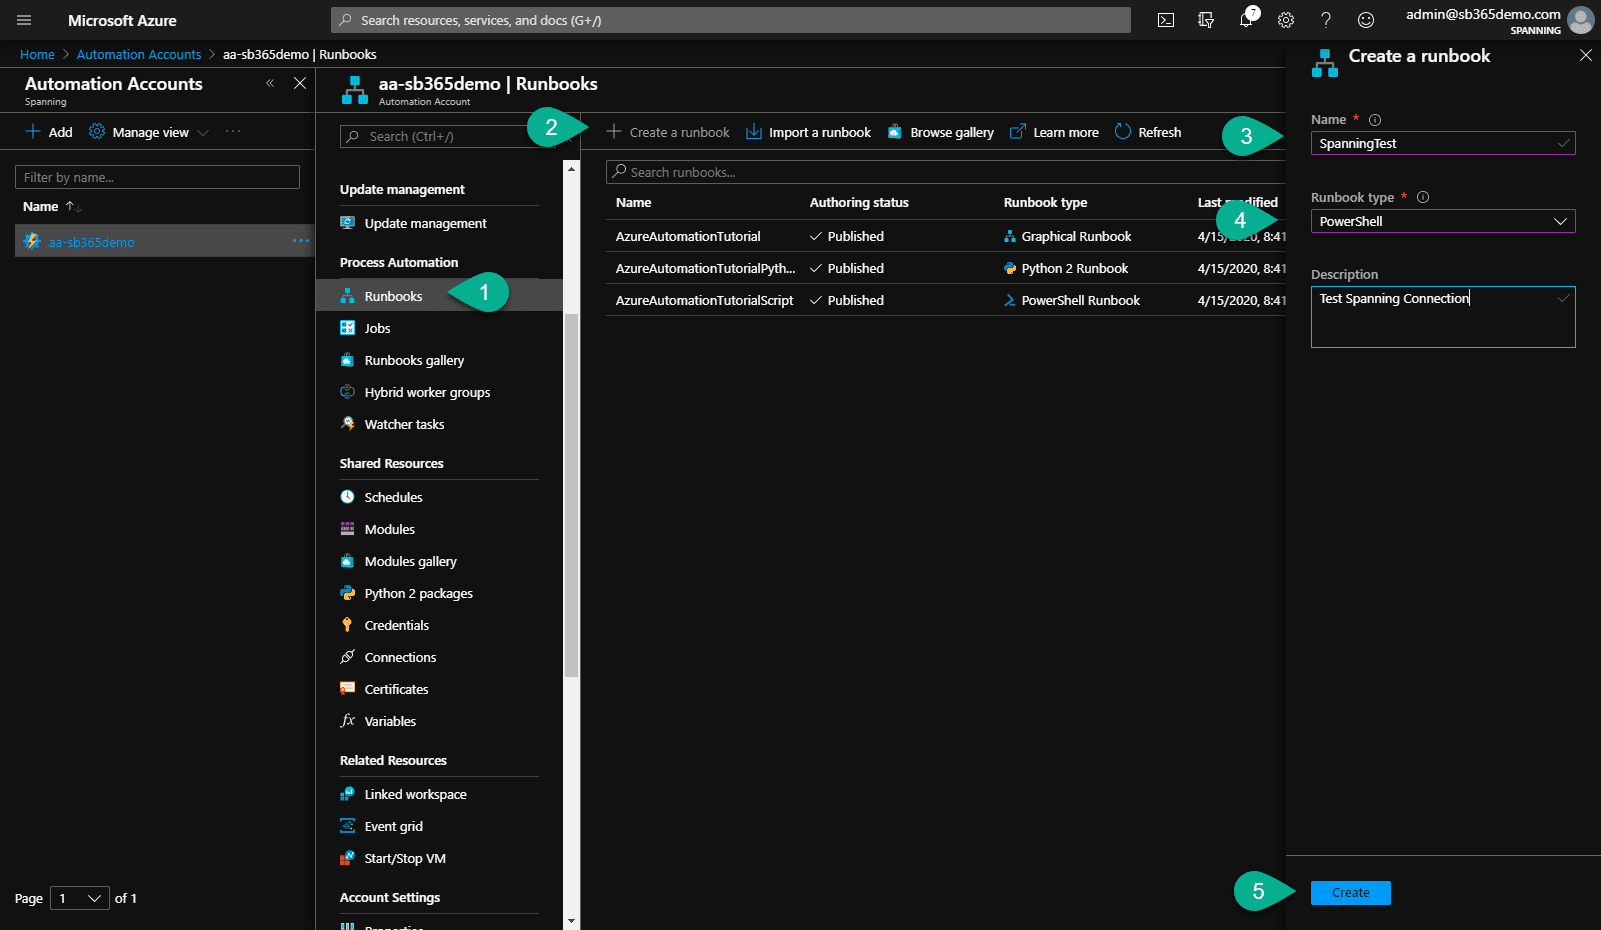1601x930 pixels.
Task: Click the Filter by name field
Action: [x=157, y=177]
